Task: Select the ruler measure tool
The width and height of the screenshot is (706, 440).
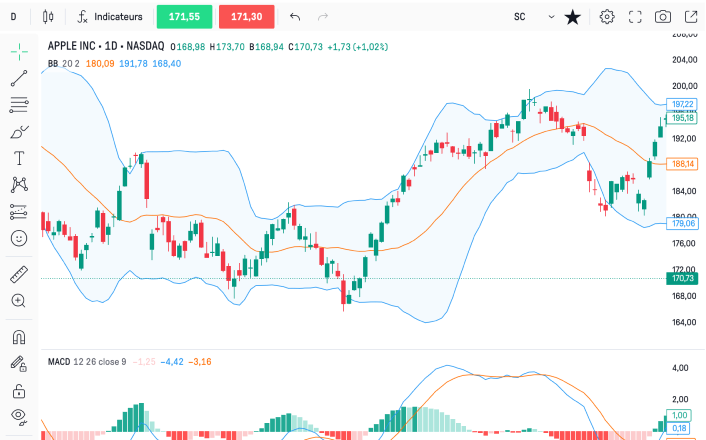Action: 18,274
